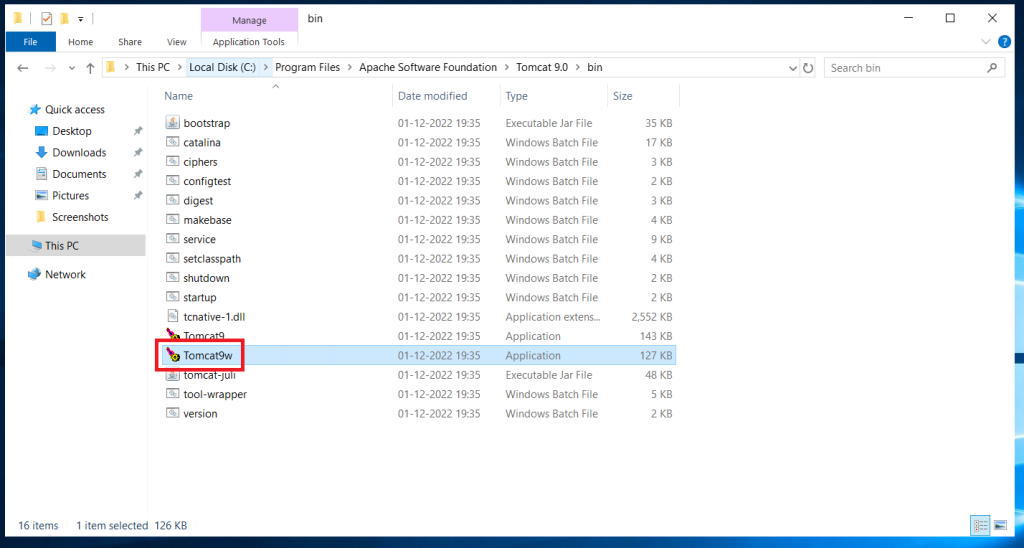This screenshot has height=548, width=1024.
Task: Navigate to Local Disk (C:) breadcrumb
Action: click(222, 67)
